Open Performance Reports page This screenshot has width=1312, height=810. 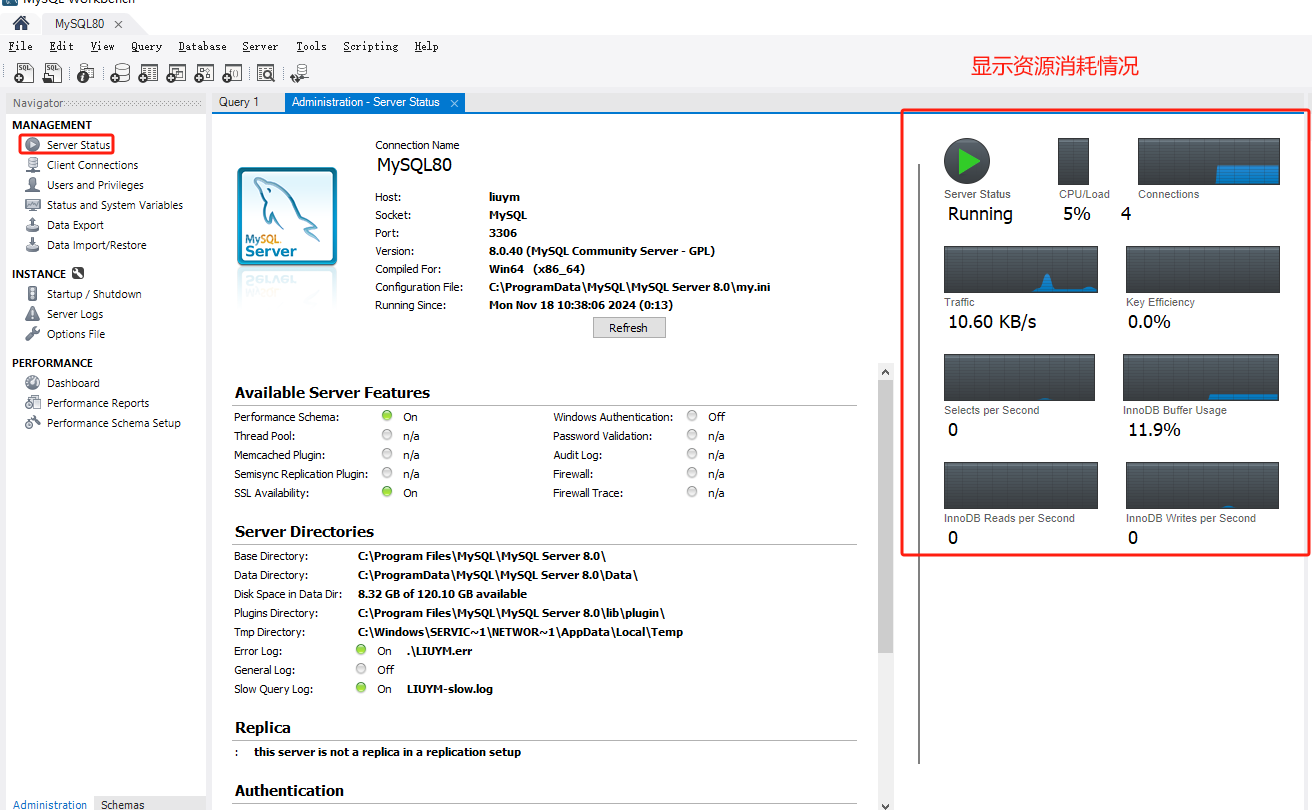coord(98,403)
